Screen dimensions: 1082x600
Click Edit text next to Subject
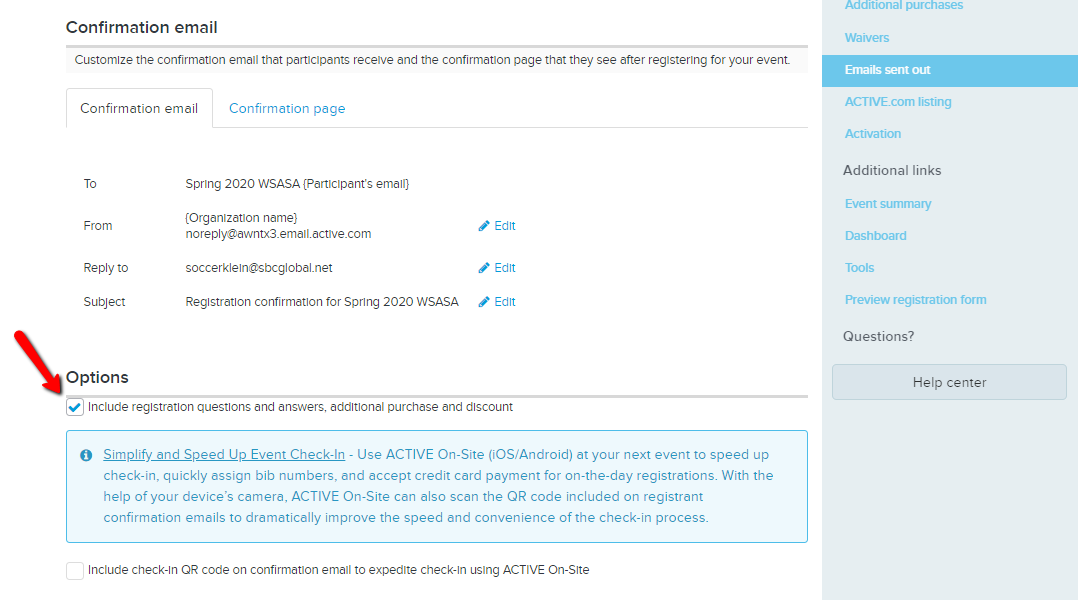504,301
